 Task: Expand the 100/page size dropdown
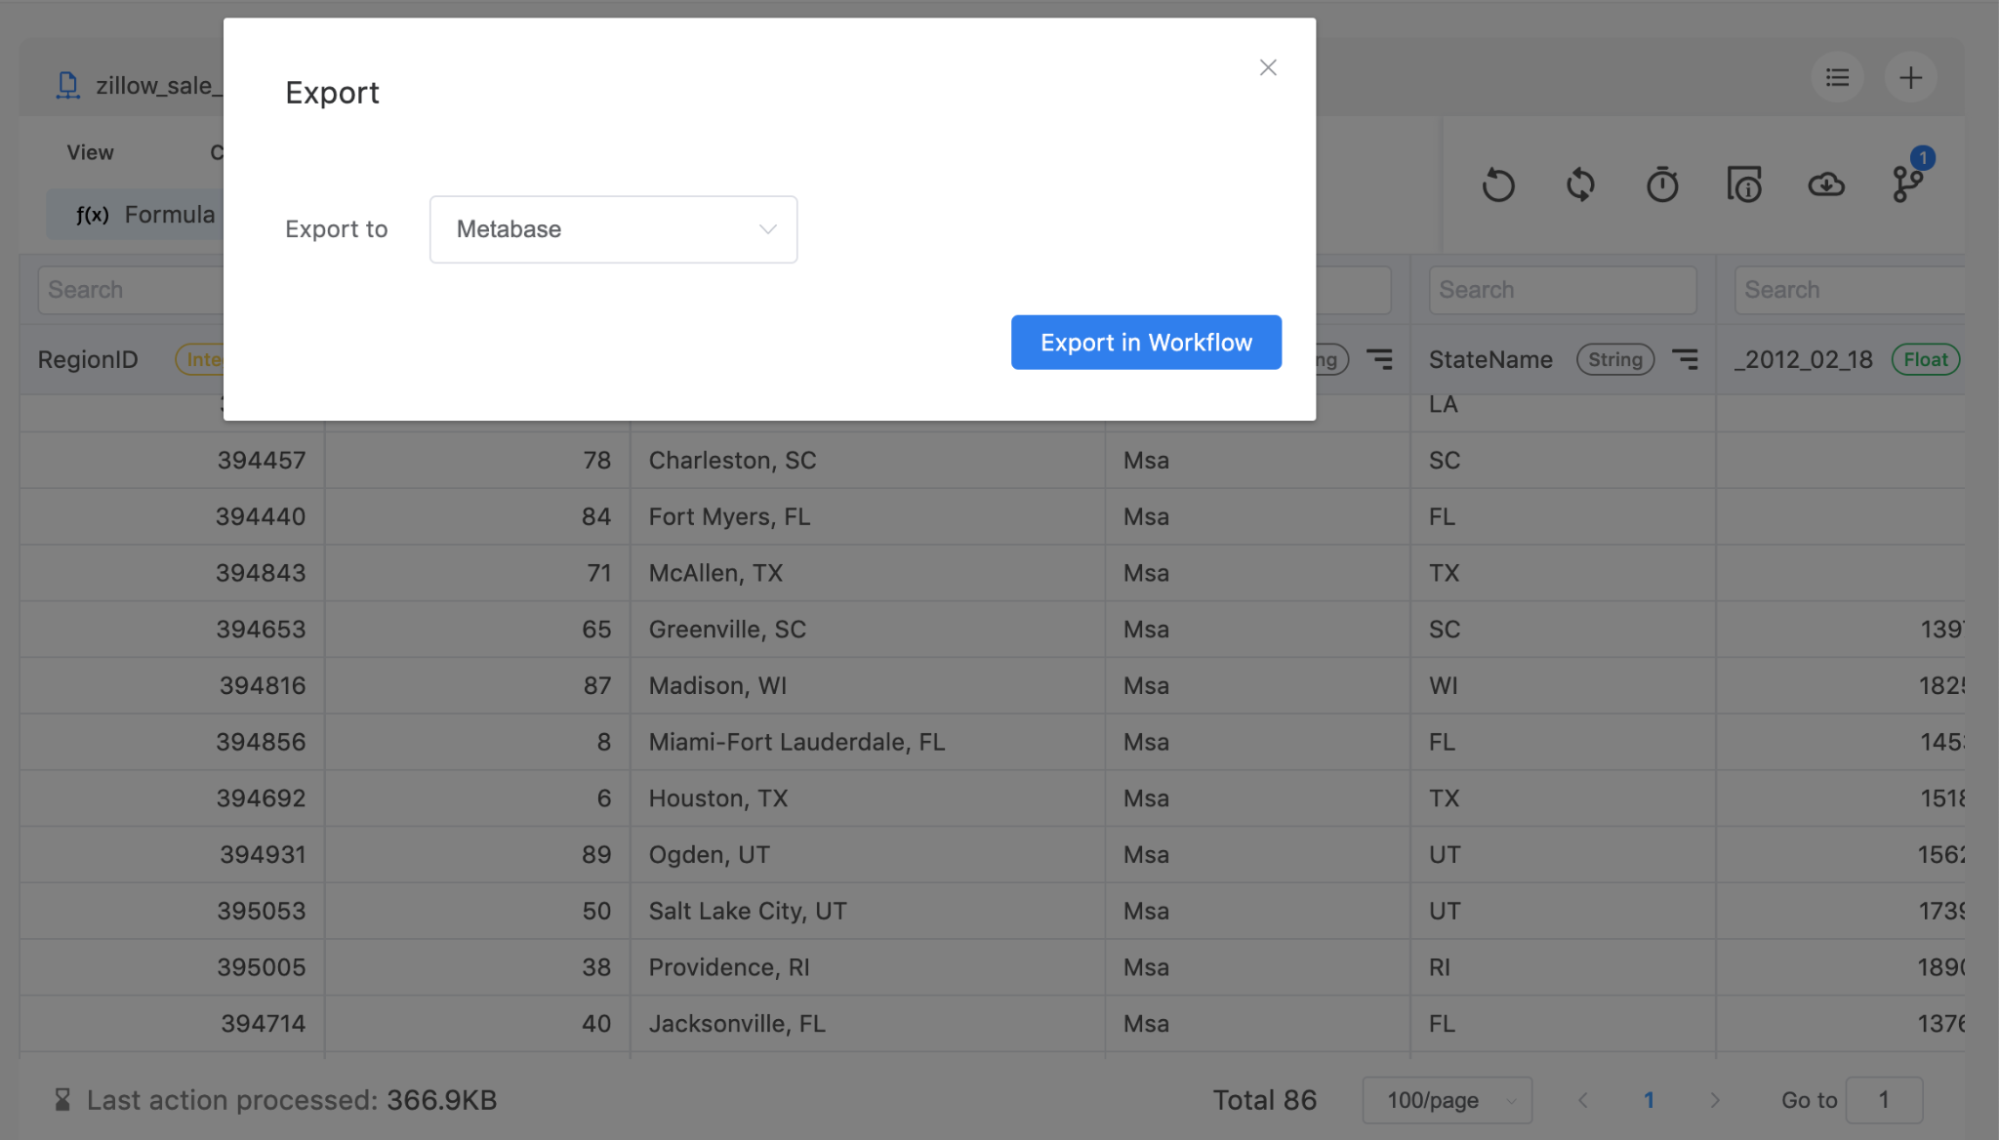pos(1446,1100)
